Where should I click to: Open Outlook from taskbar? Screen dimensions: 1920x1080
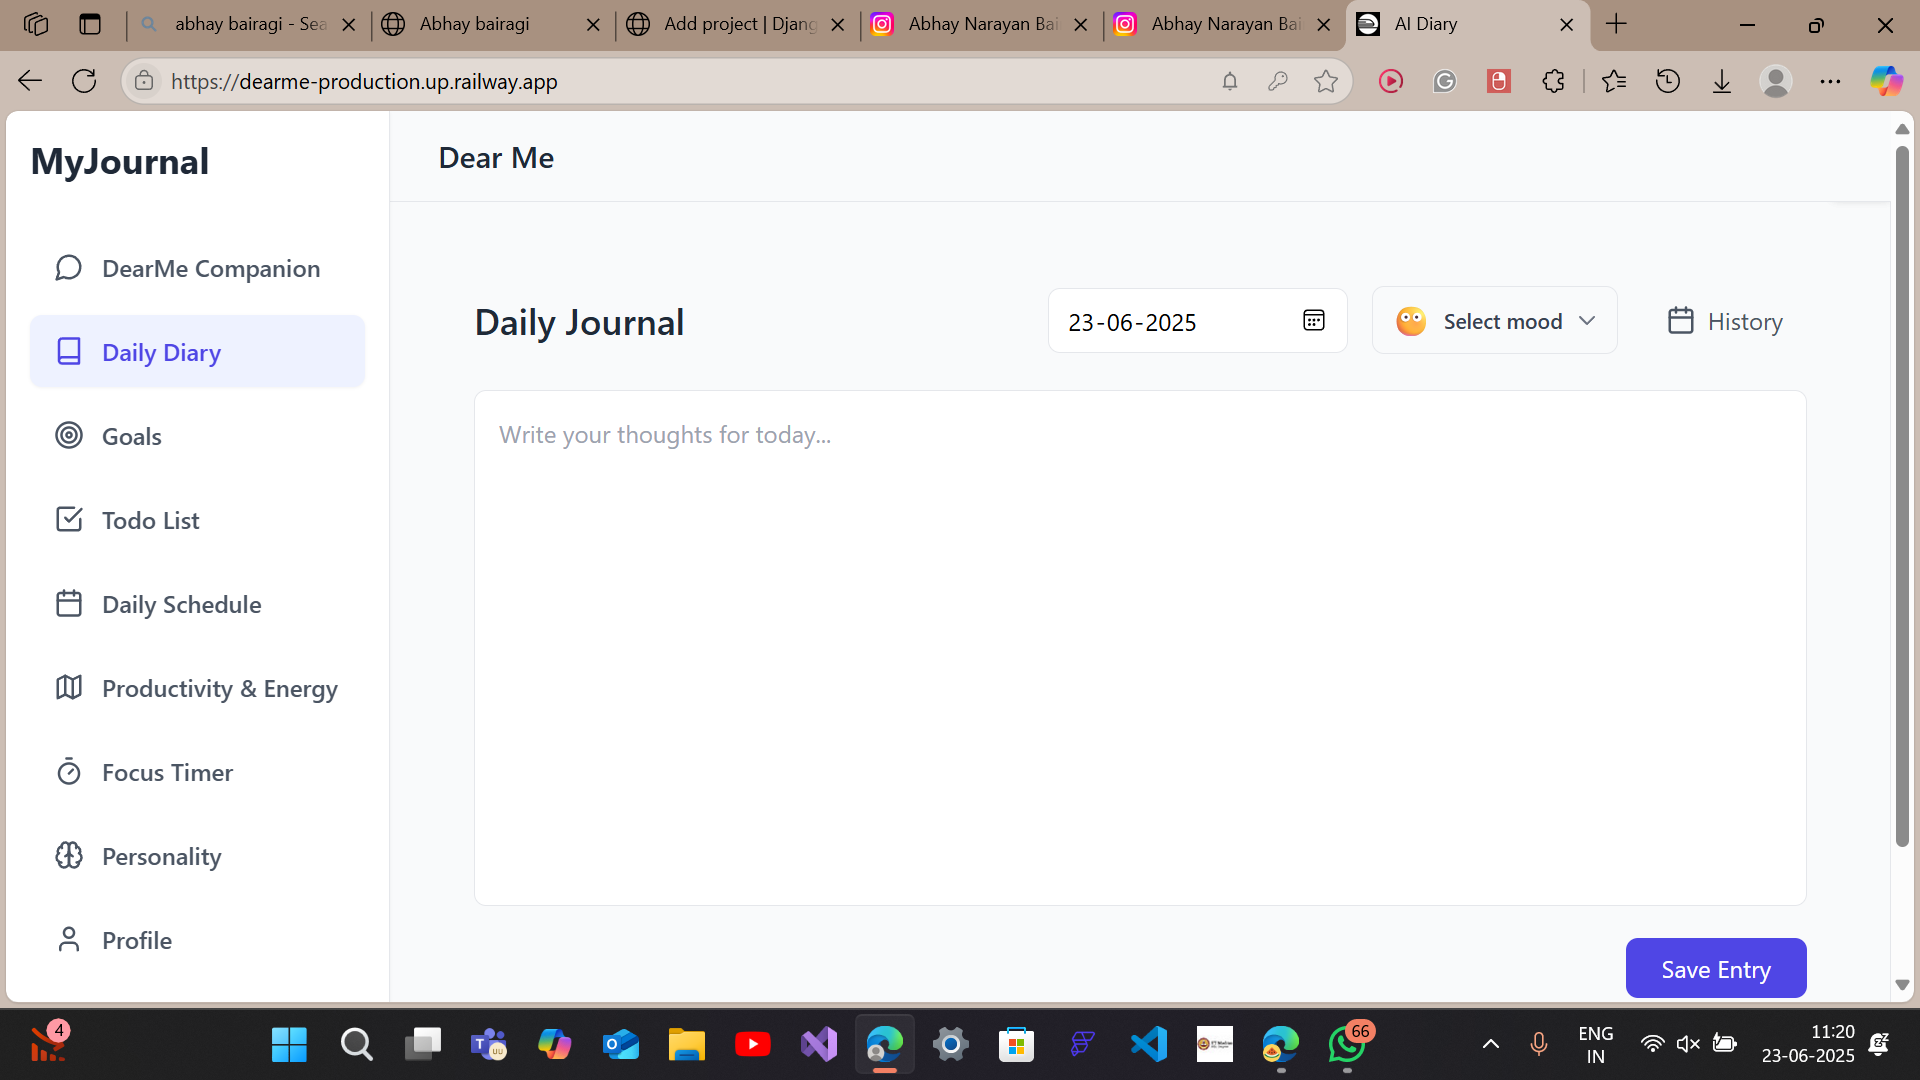pyautogui.click(x=621, y=1045)
